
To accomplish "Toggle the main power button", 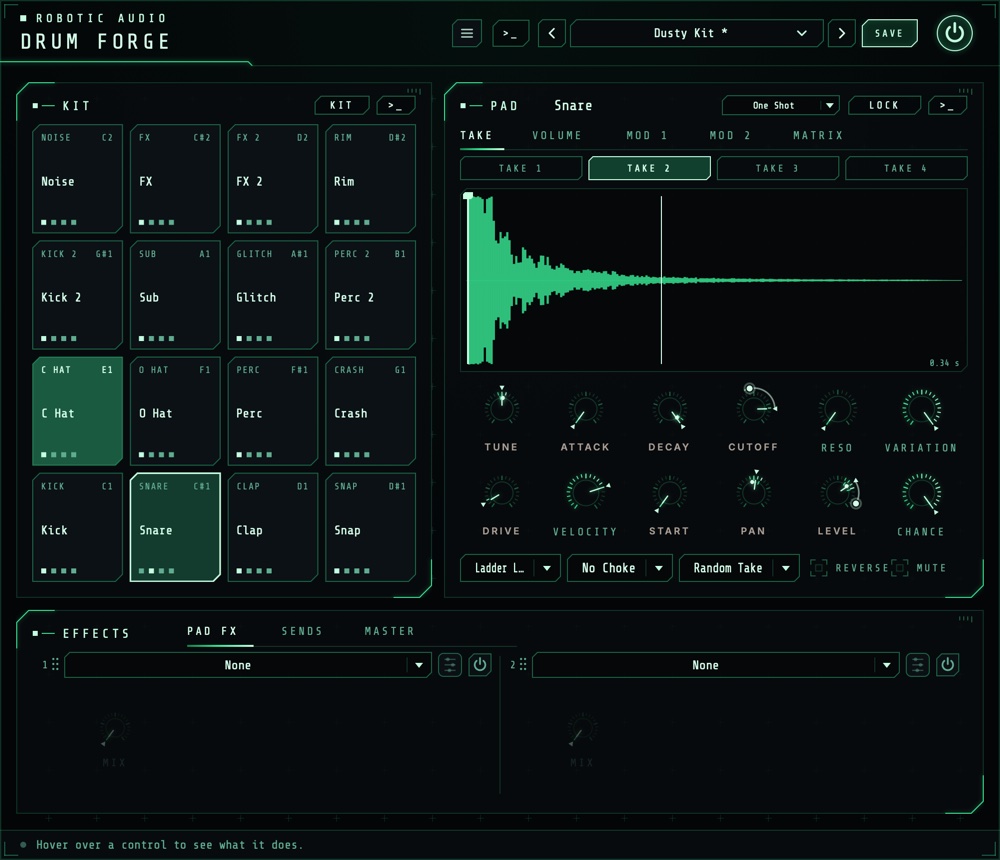I will coord(954,33).
